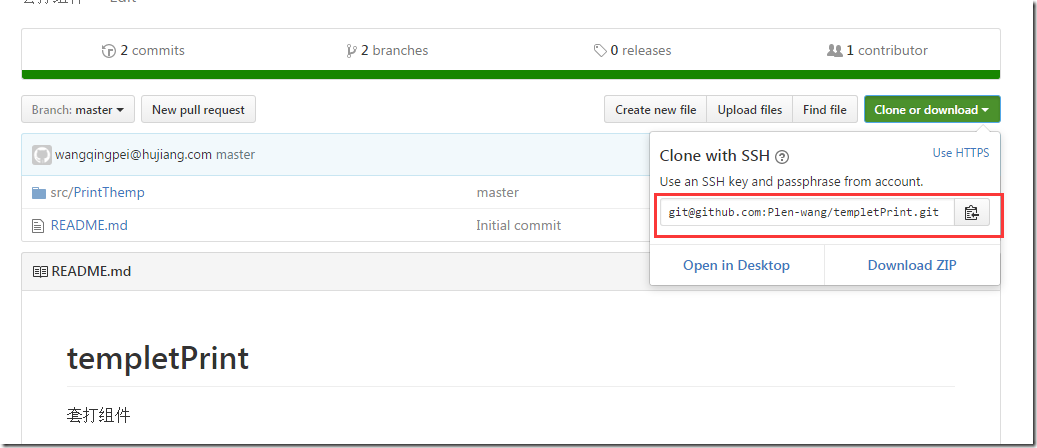The width and height of the screenshot is (1037, 448).
Task: Click the branches fork icon
Action: point(351,51)
